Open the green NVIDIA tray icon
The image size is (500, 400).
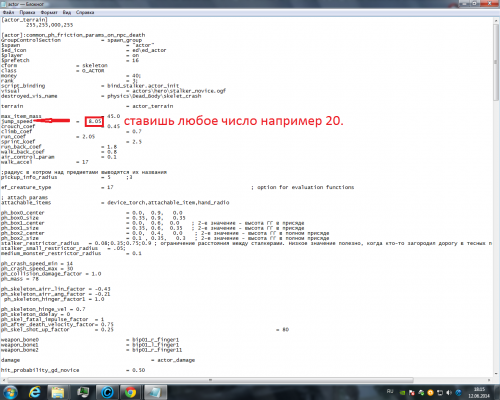(402, 393)
